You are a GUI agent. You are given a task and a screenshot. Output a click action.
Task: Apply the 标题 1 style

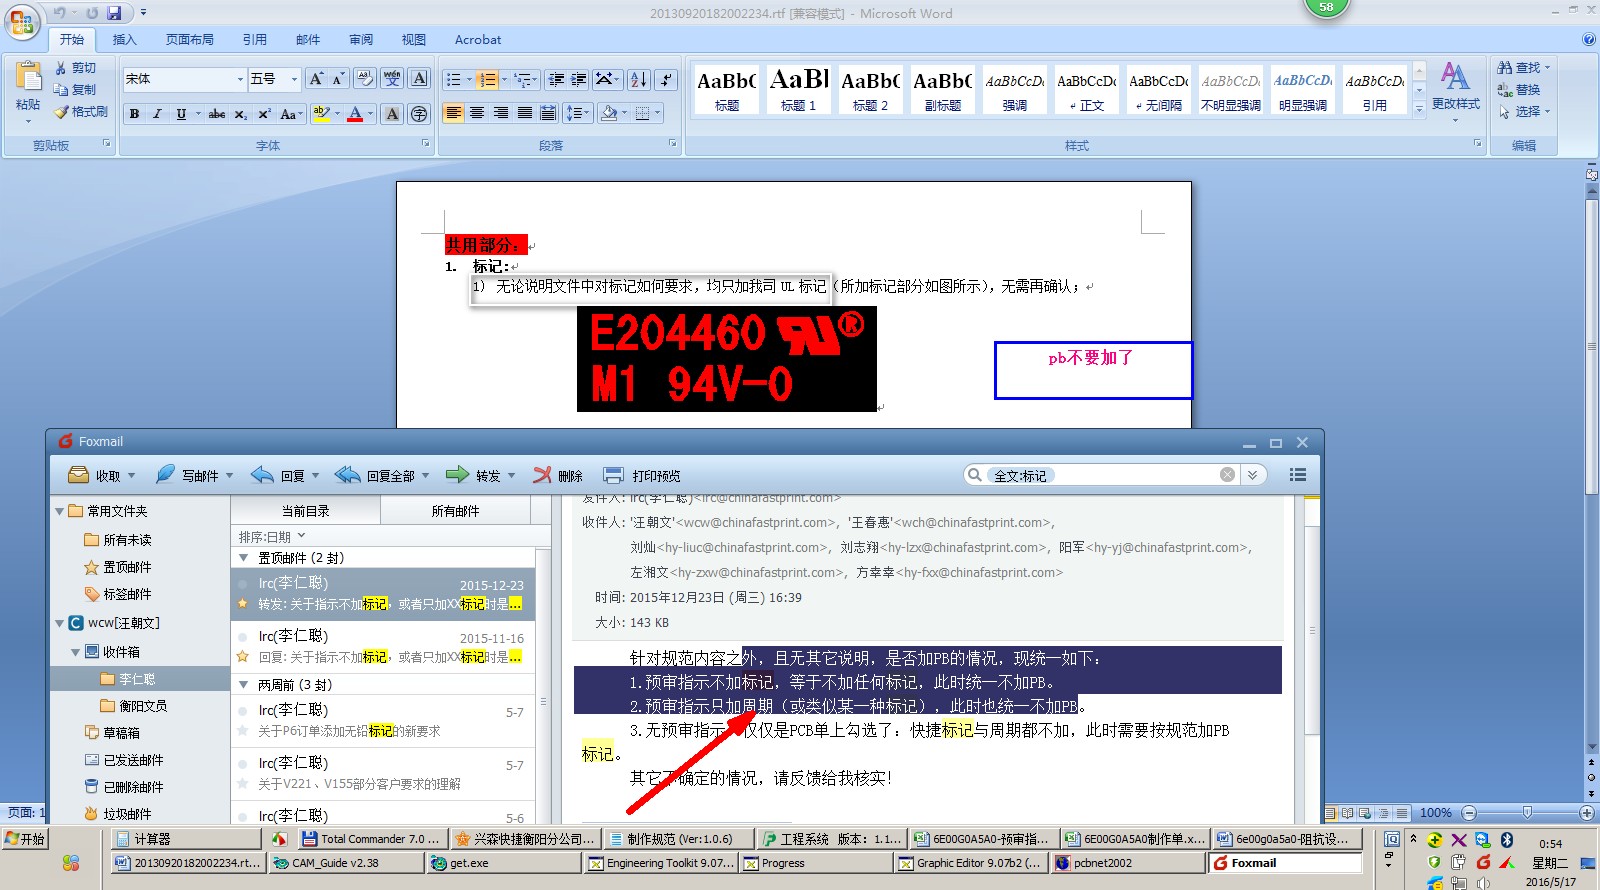(x=799, y=89)
